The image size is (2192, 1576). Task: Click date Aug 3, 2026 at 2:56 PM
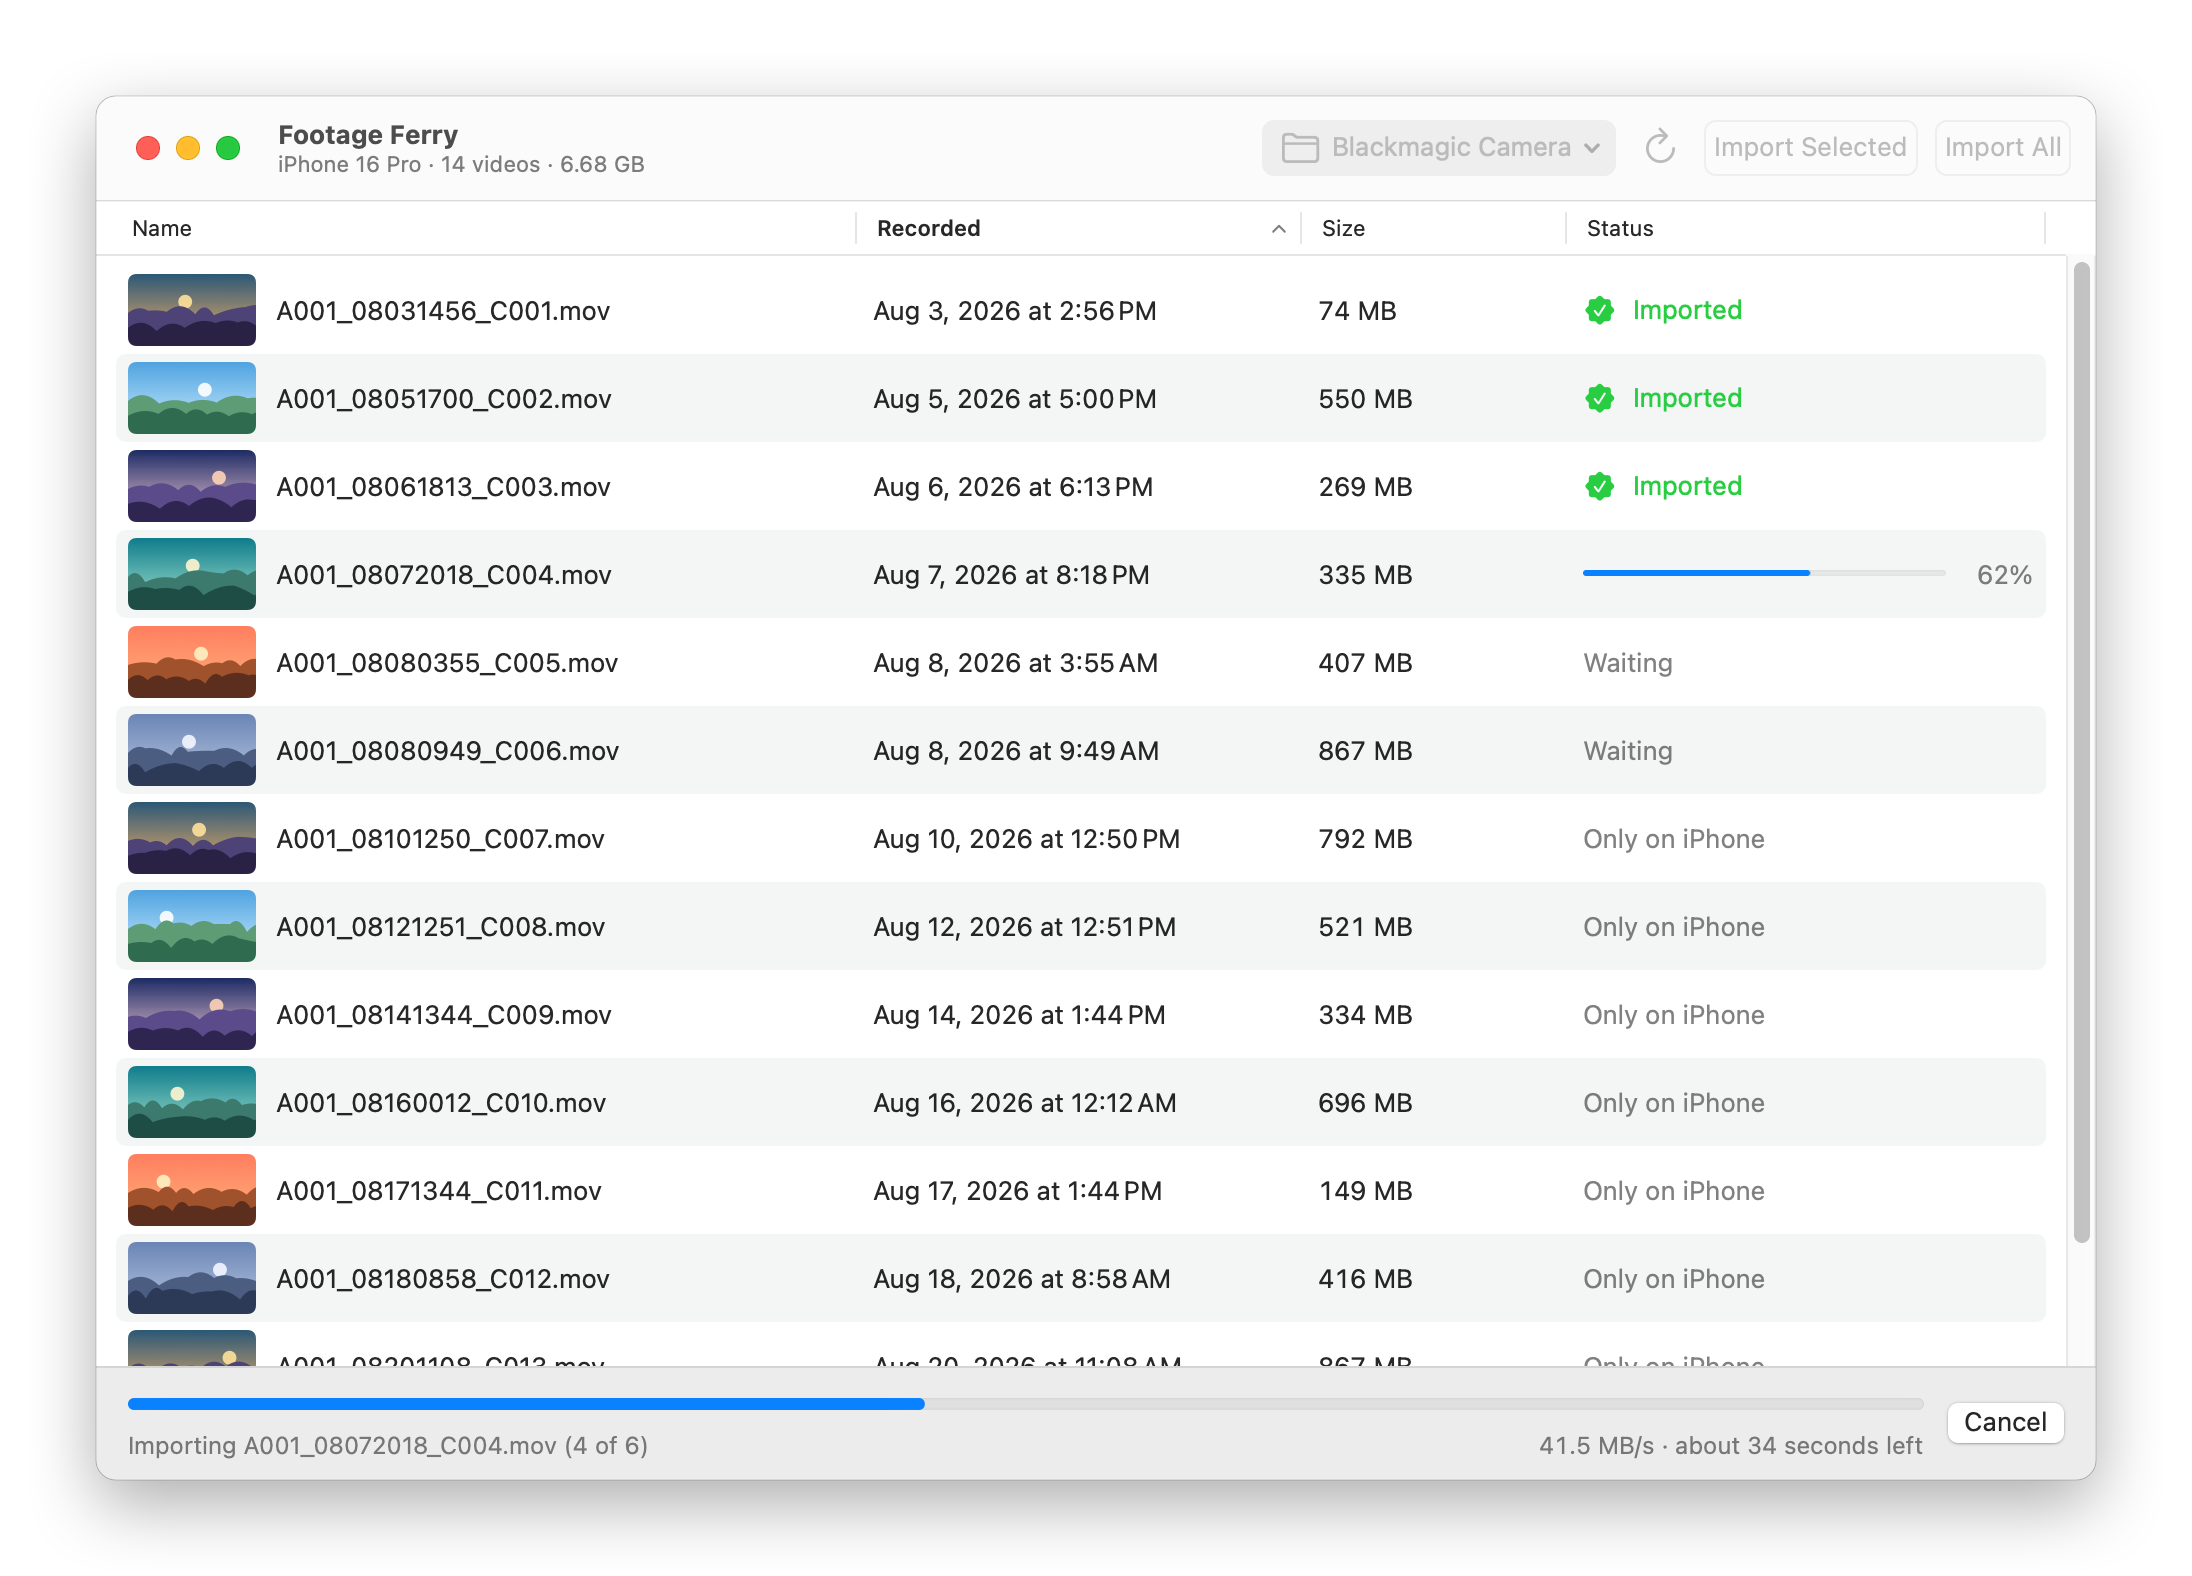pyautogui.click(x=1015, y=311)
